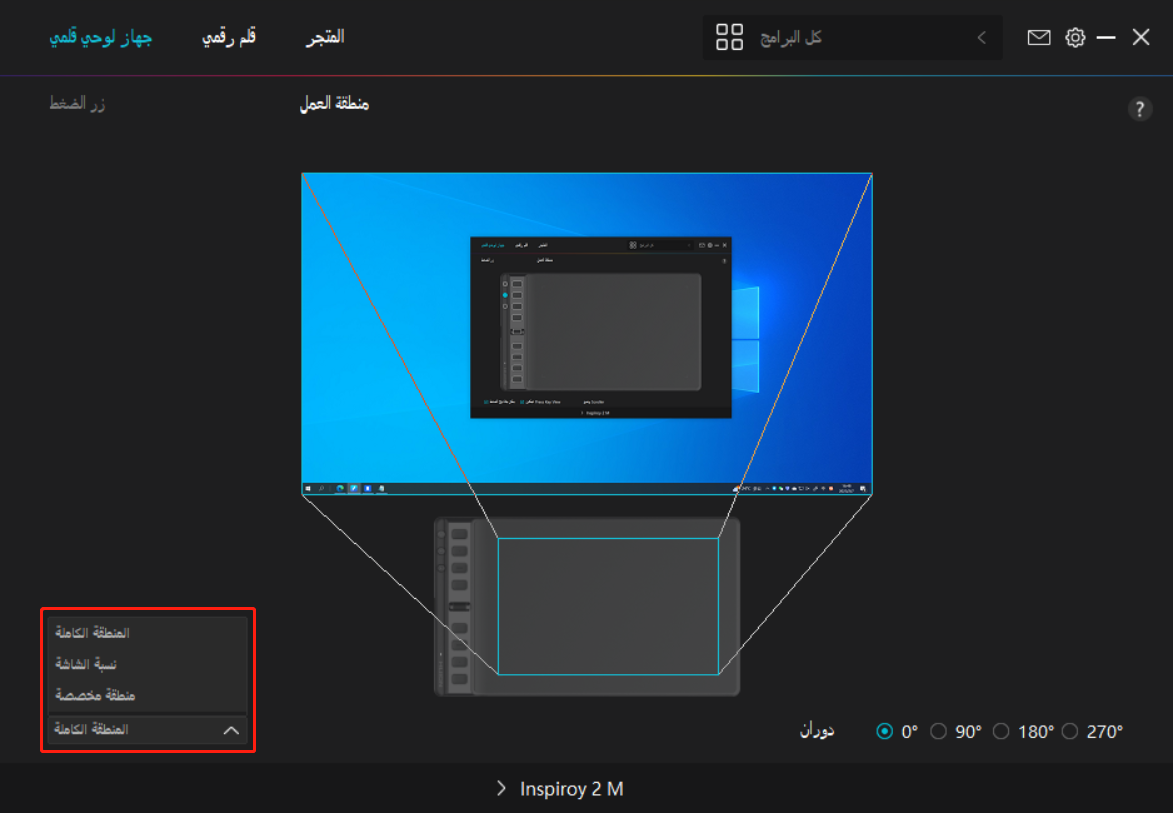Image resolution: width=1173 pixels, height=813 pixels.
Task: Click the monitor screen preview image
Action: (587, 334)
